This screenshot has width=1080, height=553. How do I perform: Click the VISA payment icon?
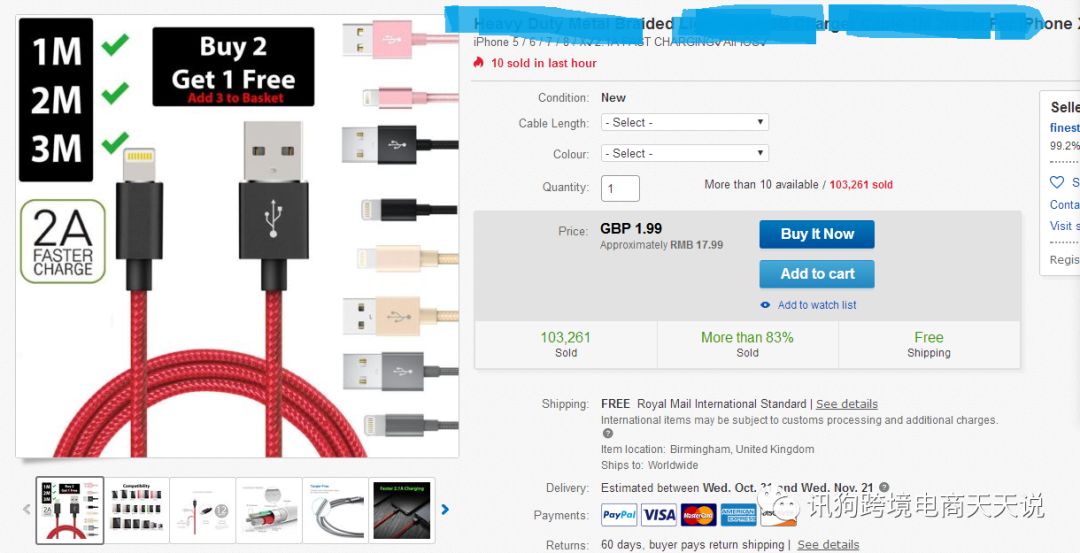pyautogui.click(x=659, y=515)
